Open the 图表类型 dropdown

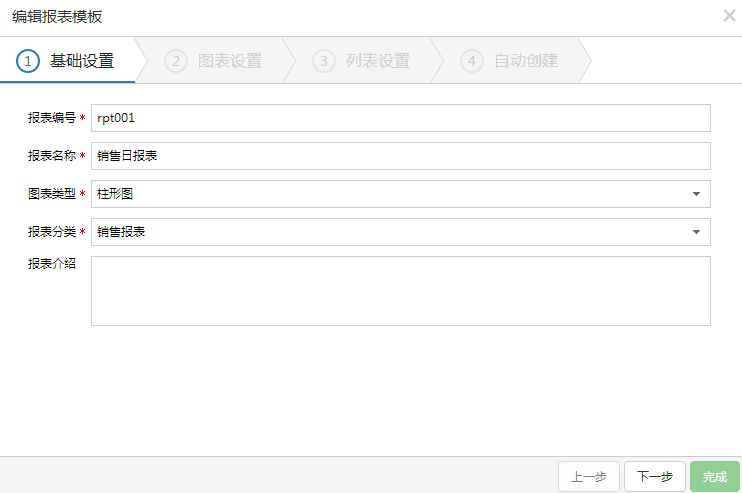[x=401, y=194]
